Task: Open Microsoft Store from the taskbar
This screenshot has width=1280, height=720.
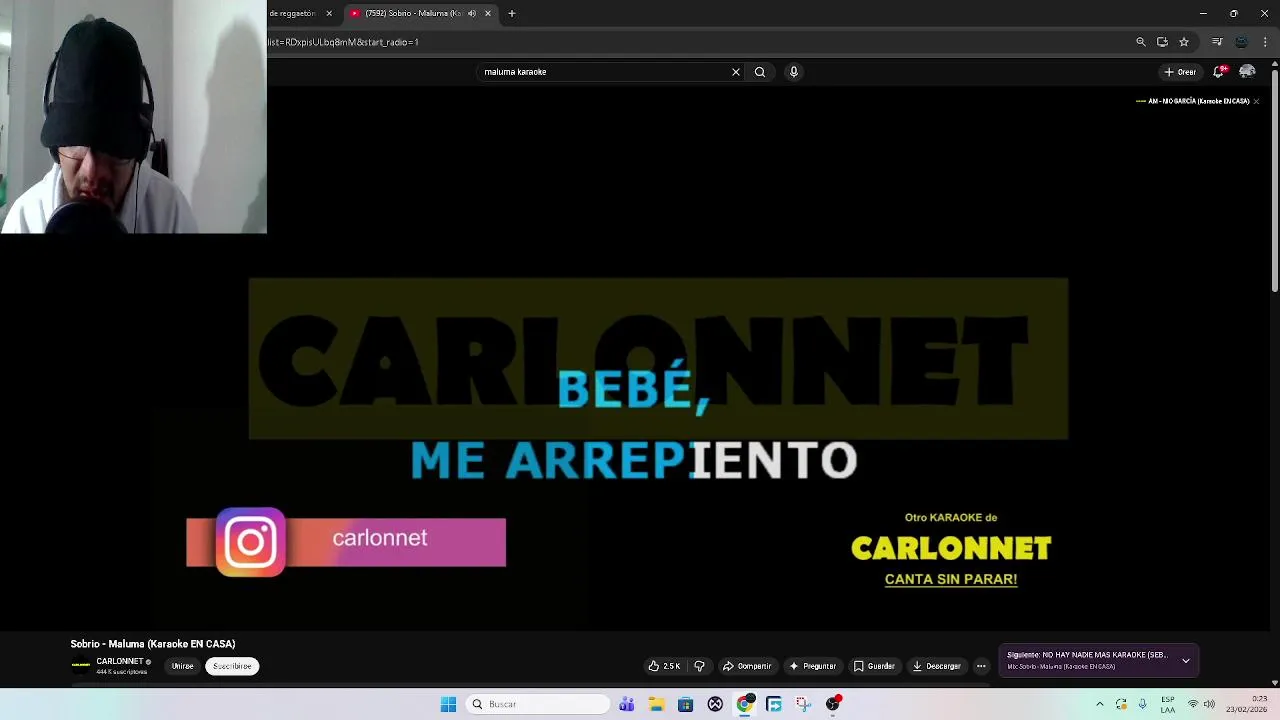Action: pos(686,704)
